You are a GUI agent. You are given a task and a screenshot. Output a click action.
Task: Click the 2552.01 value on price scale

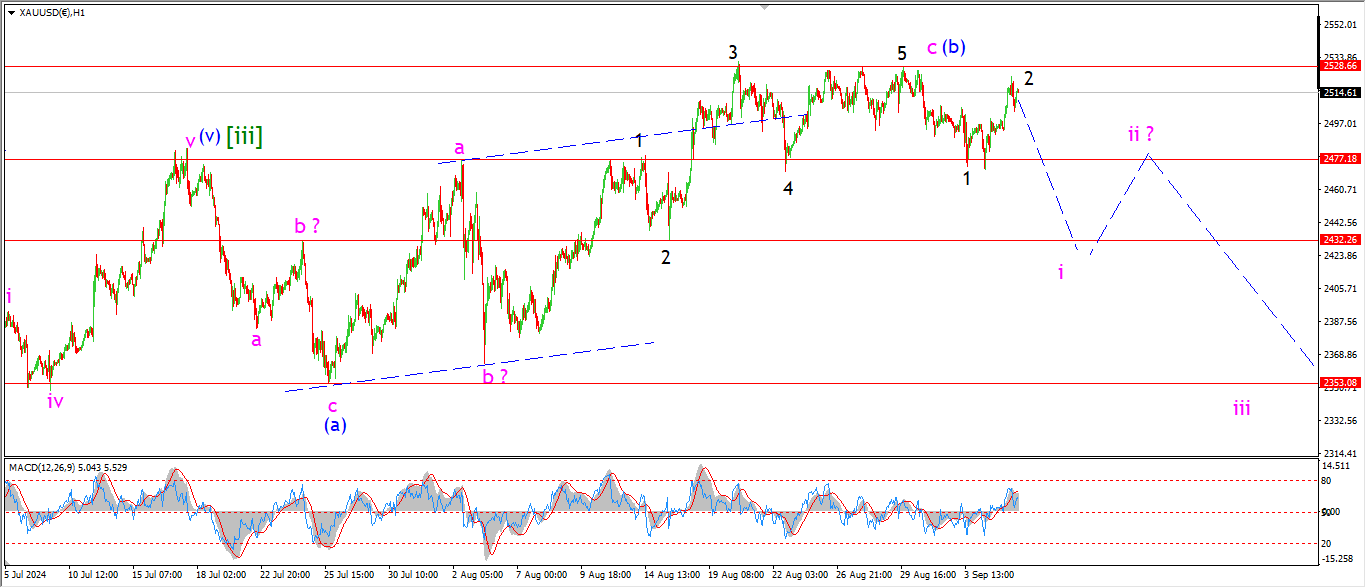tap(1339, 24)
